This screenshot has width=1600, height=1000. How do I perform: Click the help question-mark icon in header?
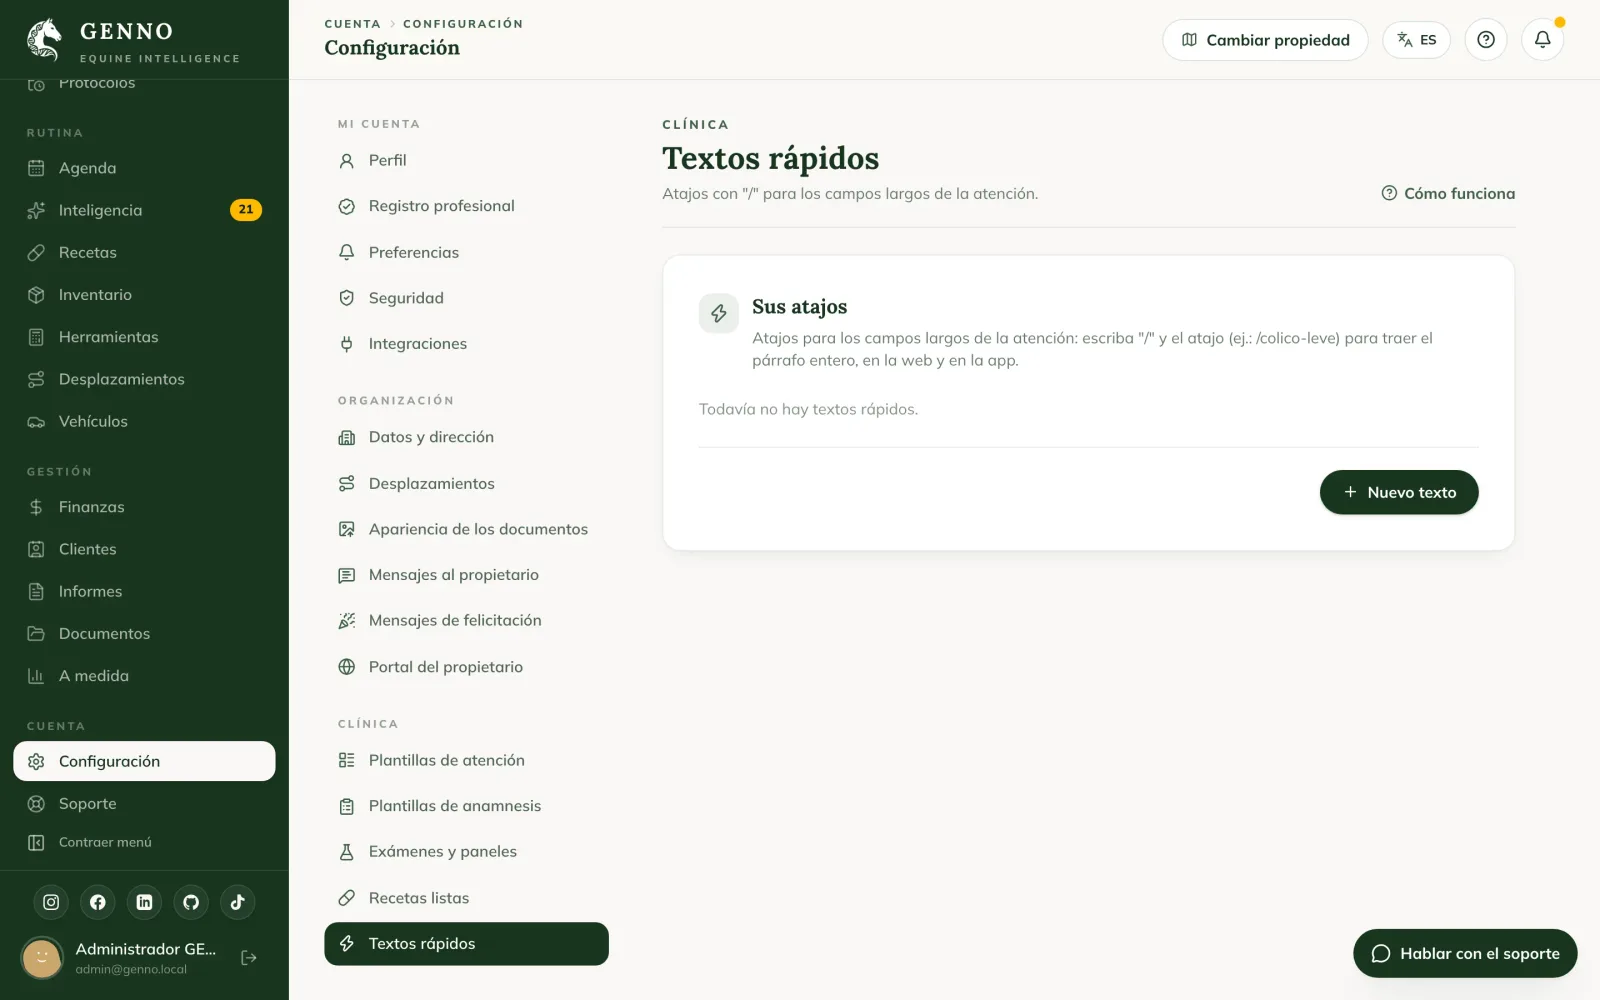[1486, 40]
